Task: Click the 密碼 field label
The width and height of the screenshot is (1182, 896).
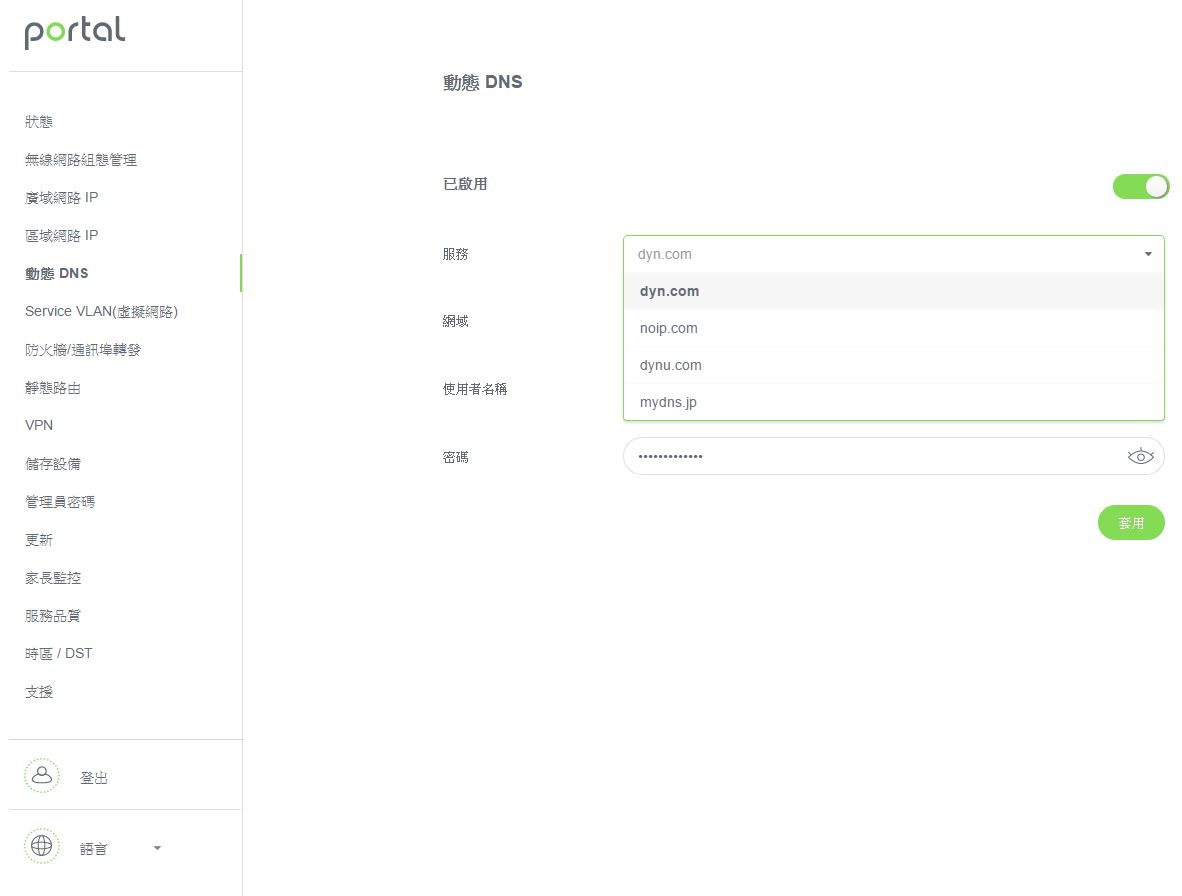Action: pyautogui.click(x=455, y=457)
